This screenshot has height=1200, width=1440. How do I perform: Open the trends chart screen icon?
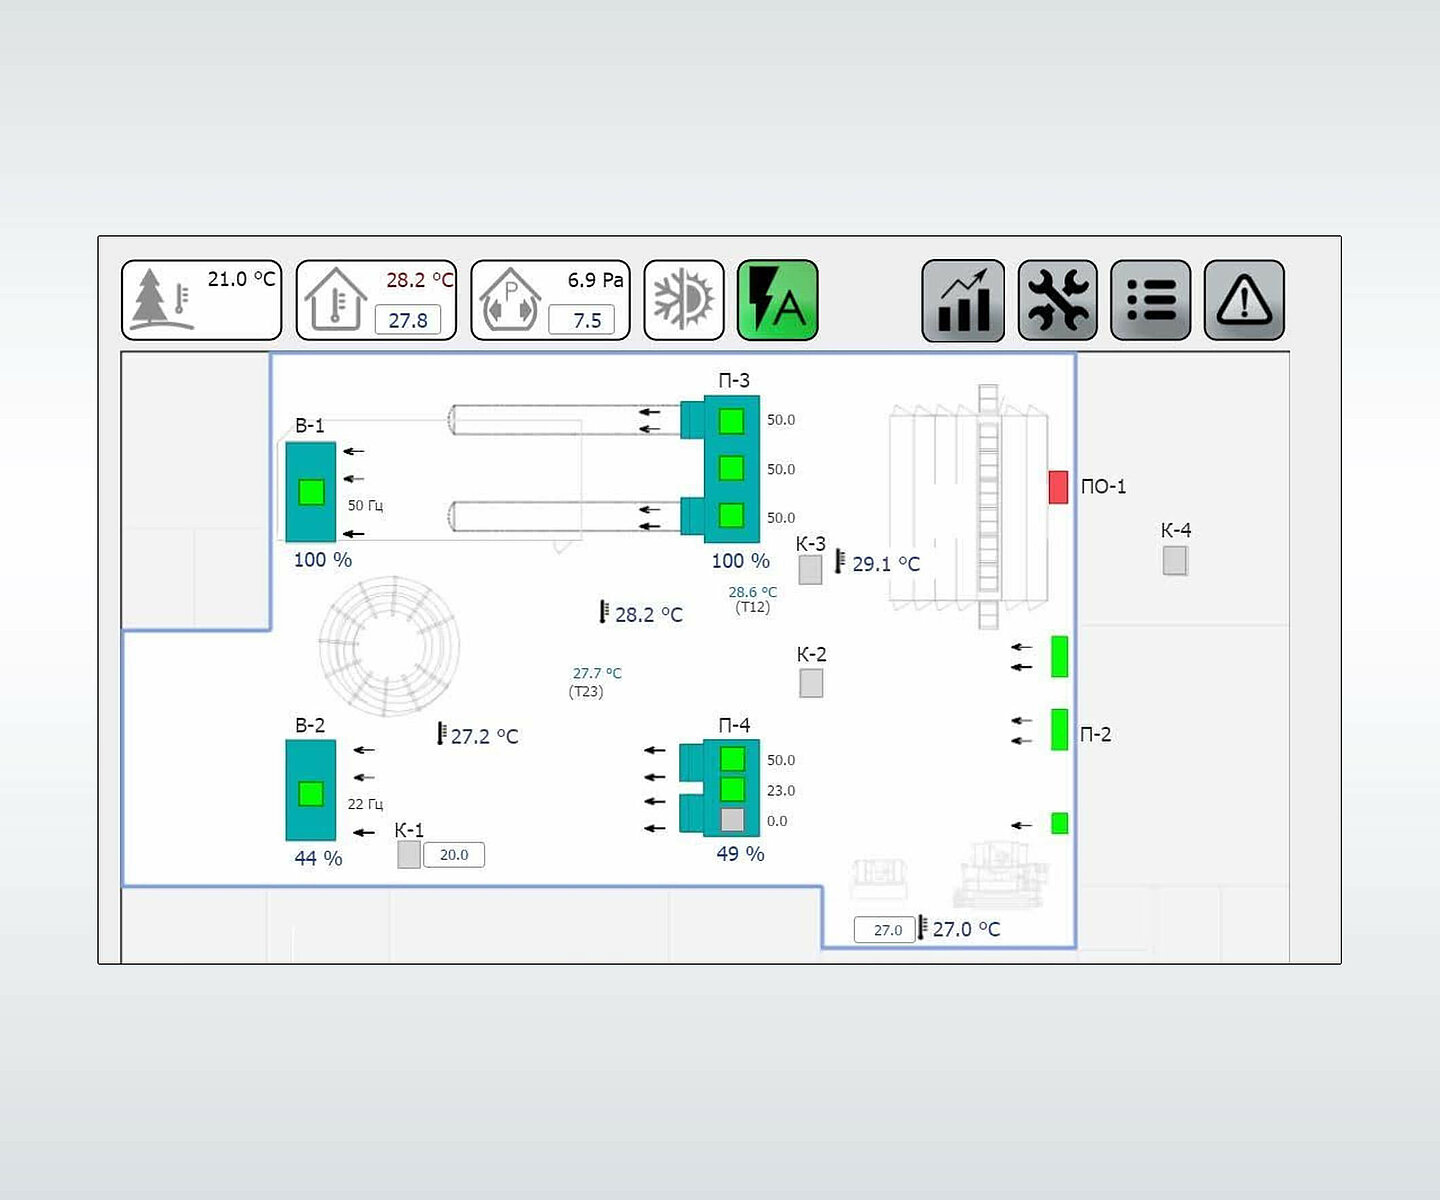(962, 300)
